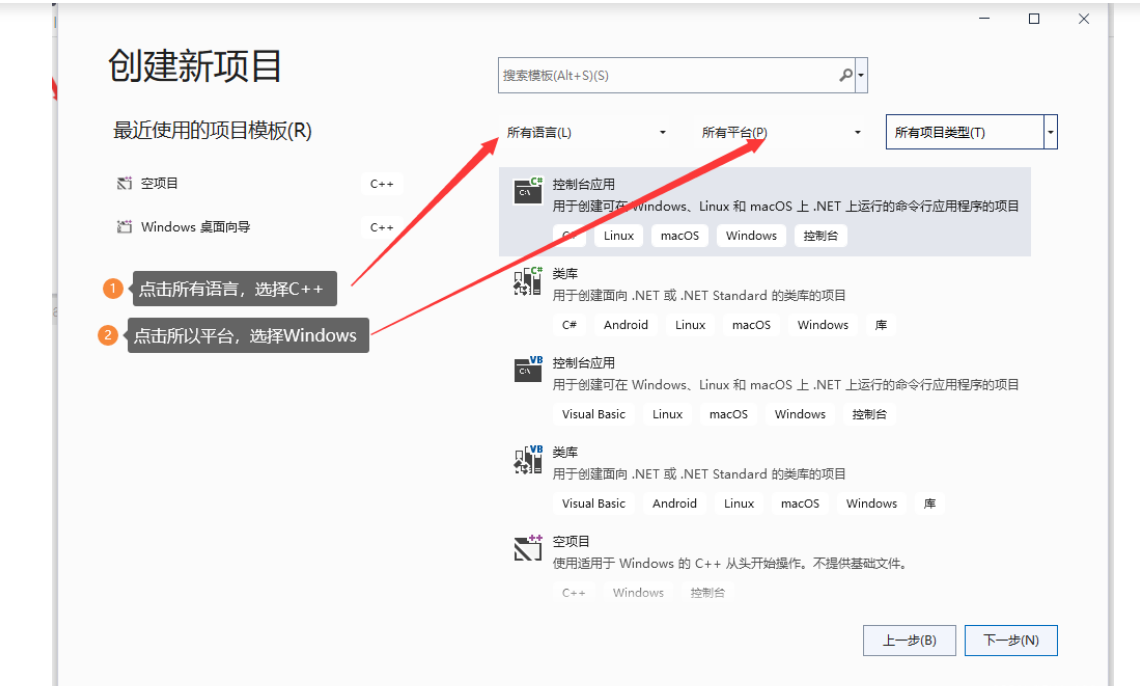Click 控制台 tag under VB 控制台应用

coord(869,414)
